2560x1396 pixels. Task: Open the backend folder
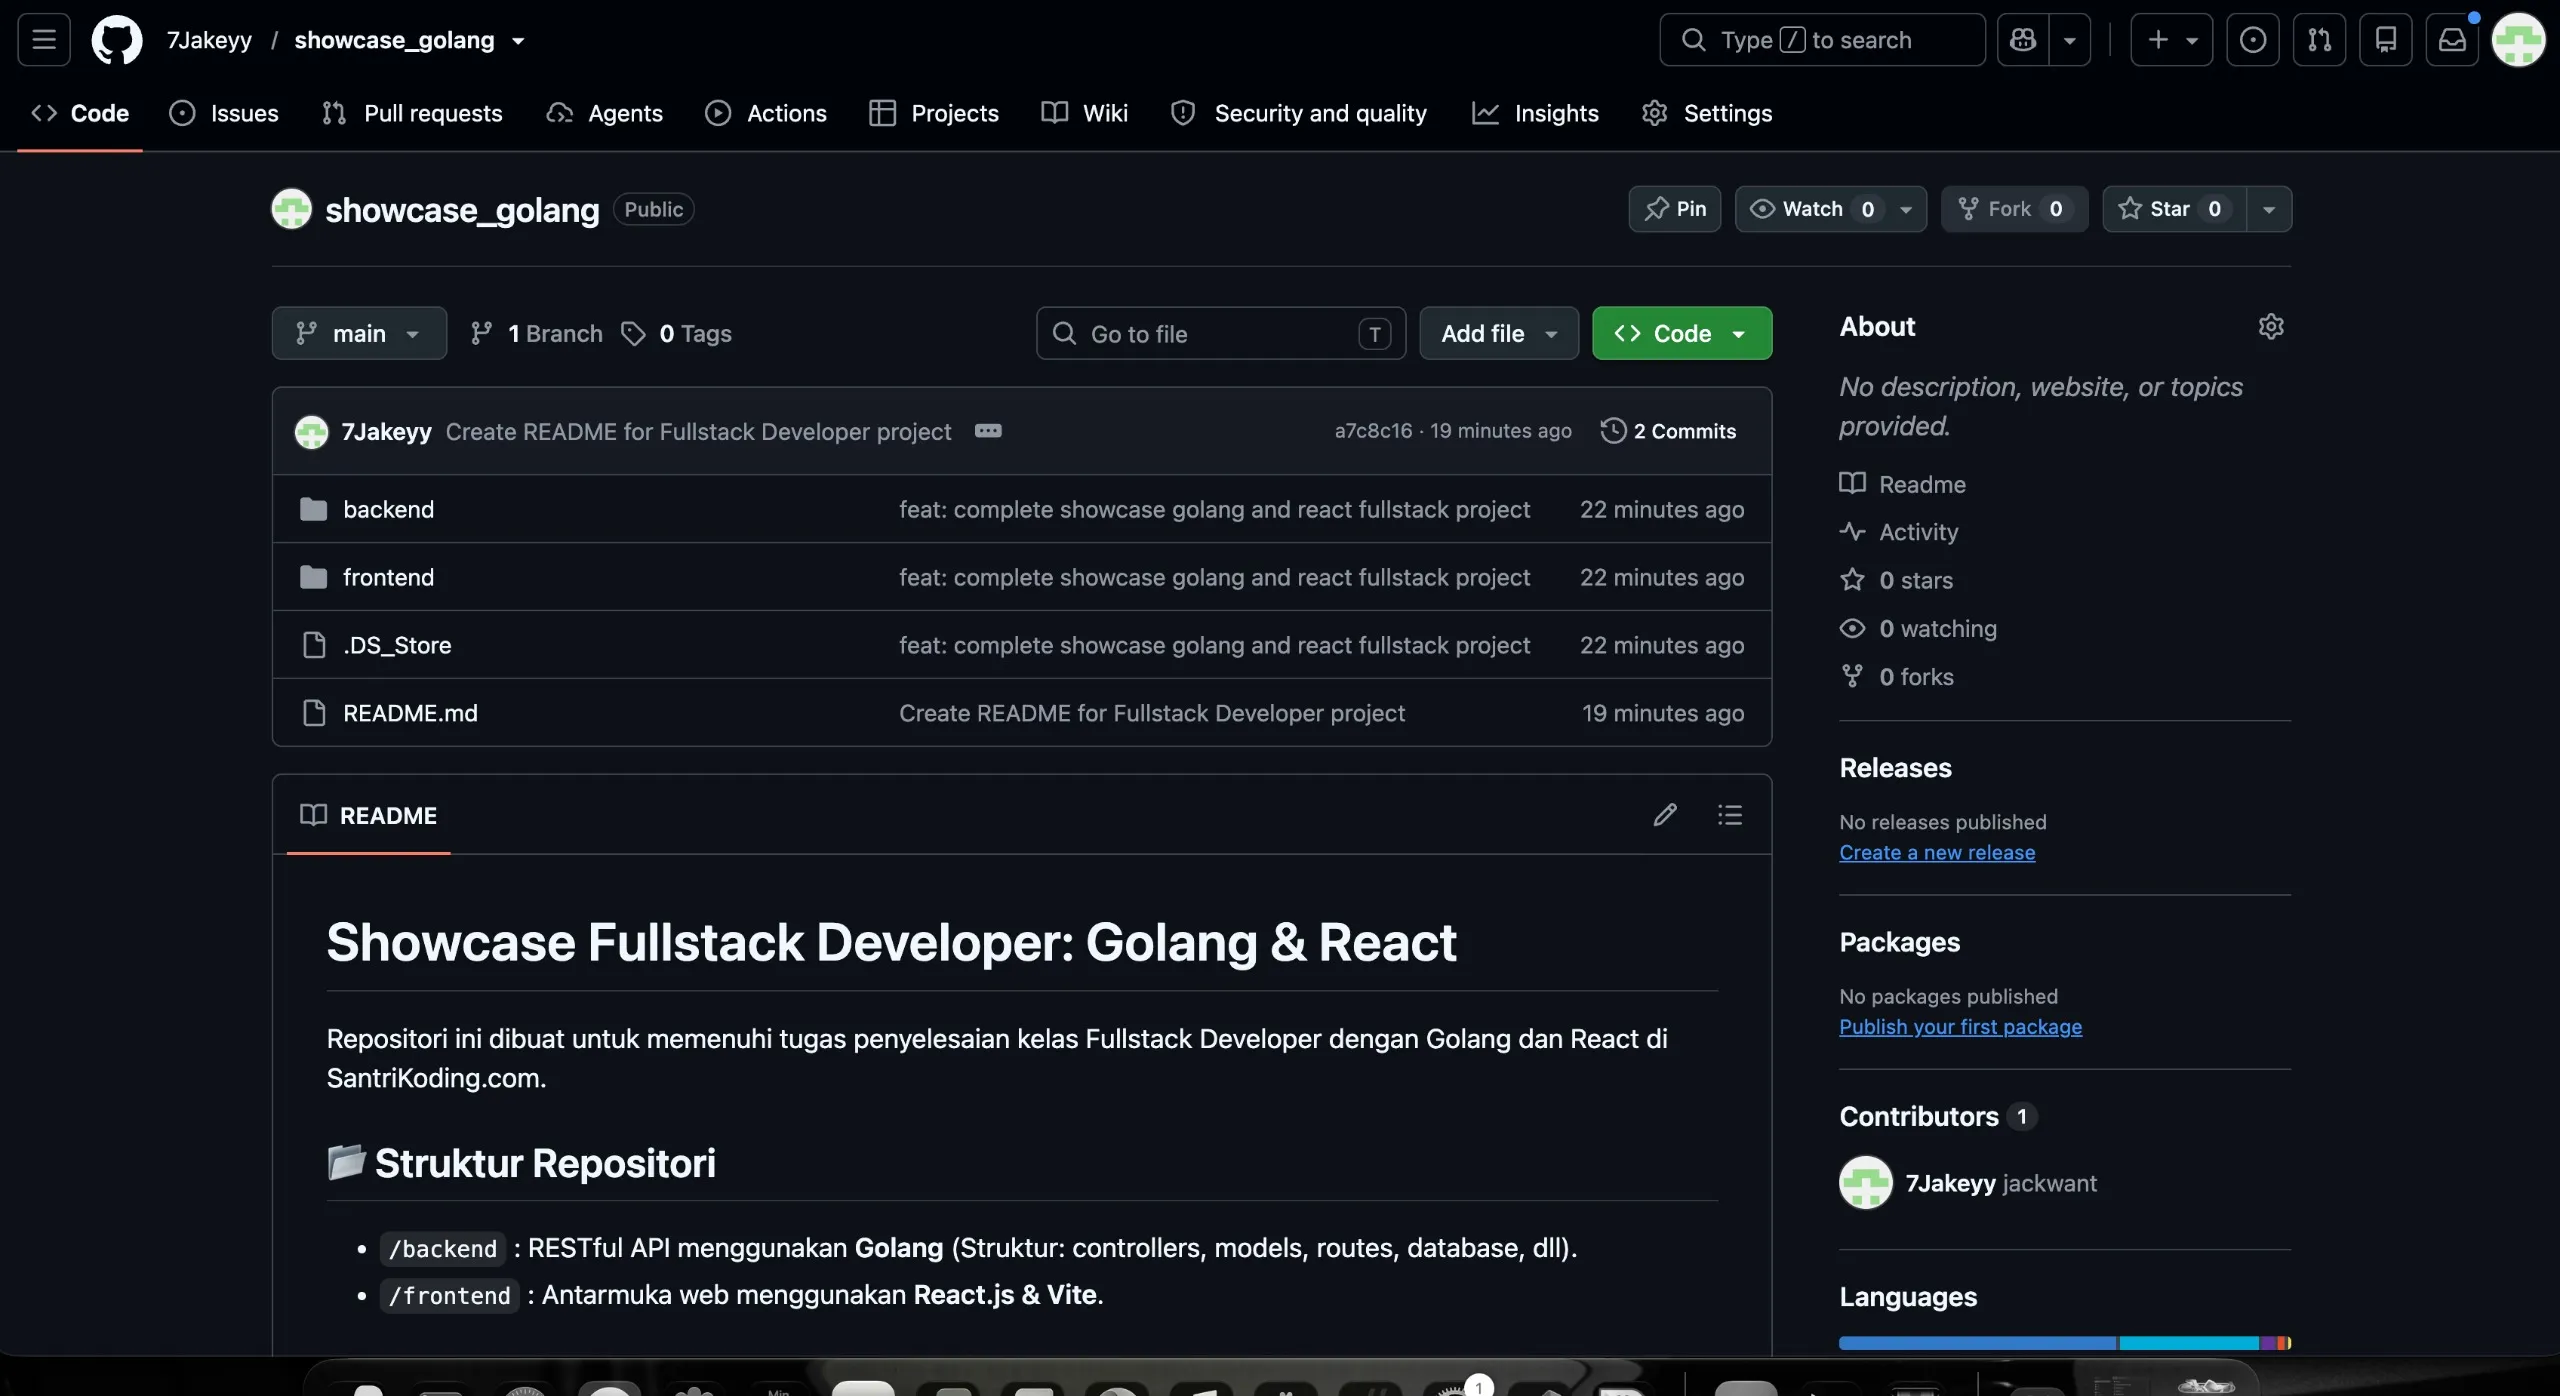[388, 509]
